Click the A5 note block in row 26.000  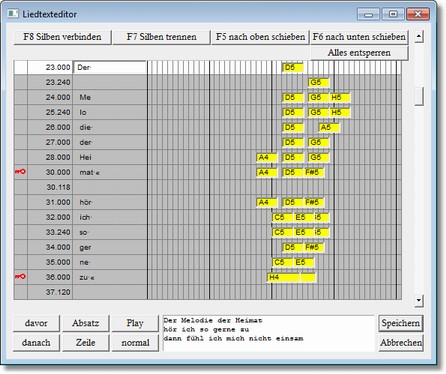[x=329, y=127]
